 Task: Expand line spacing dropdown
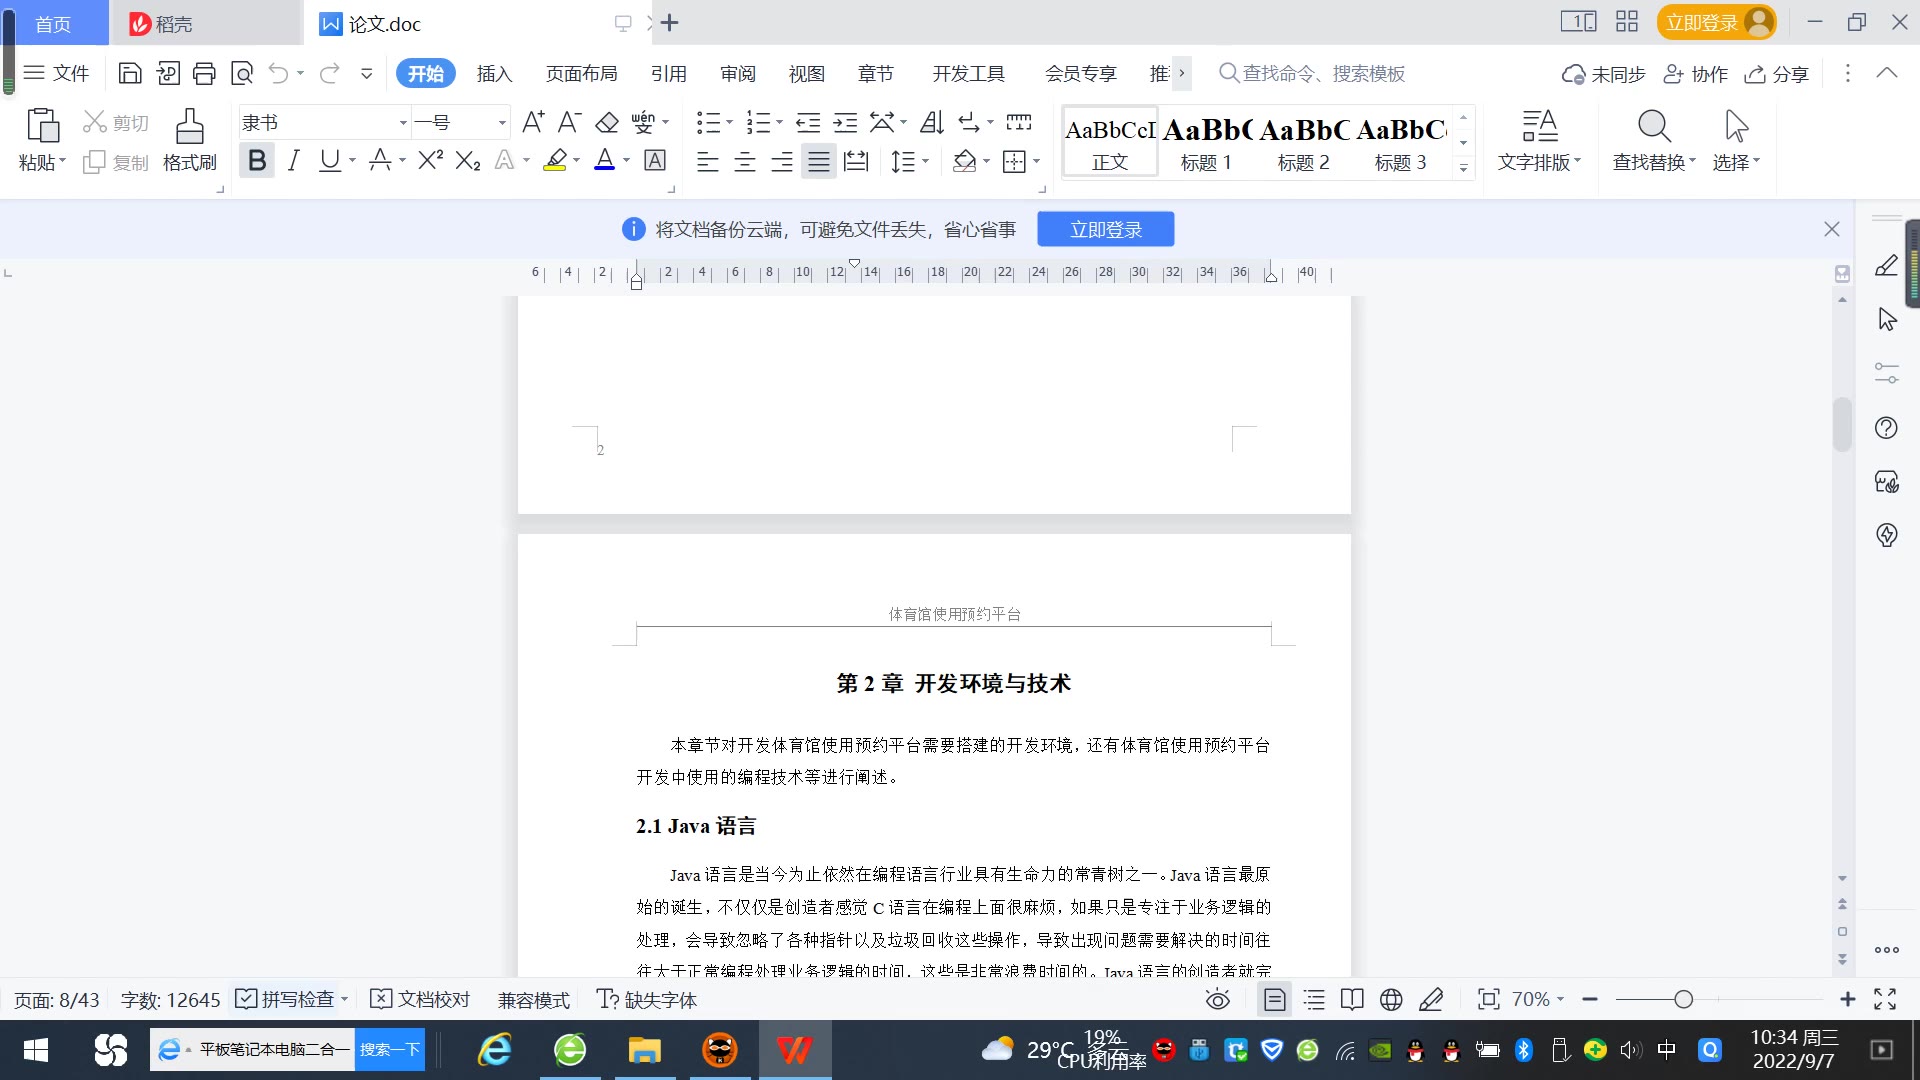(925, 161)
